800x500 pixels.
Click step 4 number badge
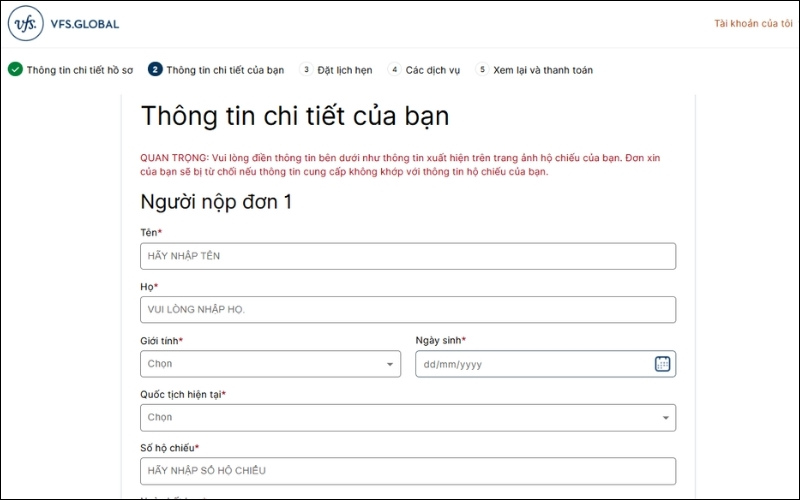pyautogui.click(x=394, y=69)
